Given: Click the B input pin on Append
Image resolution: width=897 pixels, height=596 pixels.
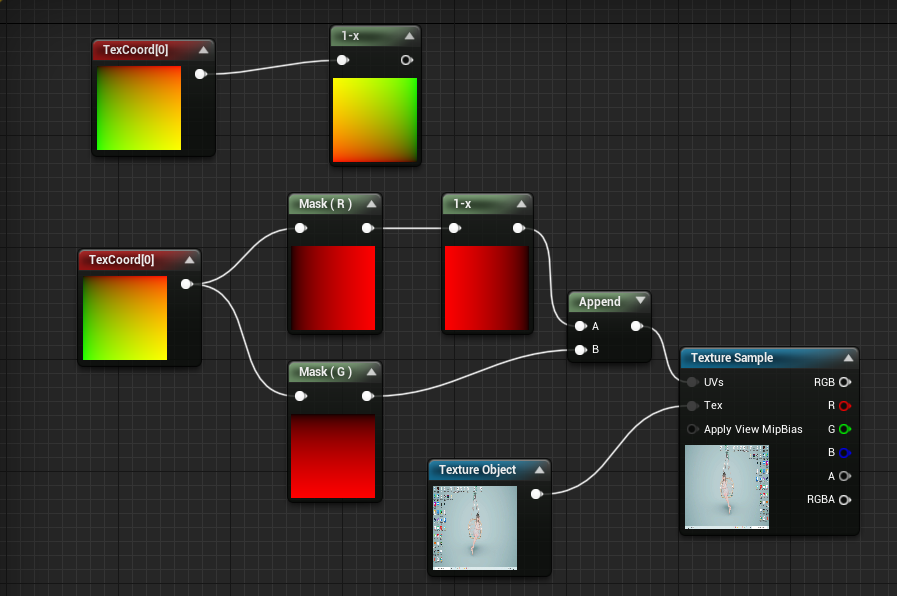Looking at the screenshot, I should point(581,349).
